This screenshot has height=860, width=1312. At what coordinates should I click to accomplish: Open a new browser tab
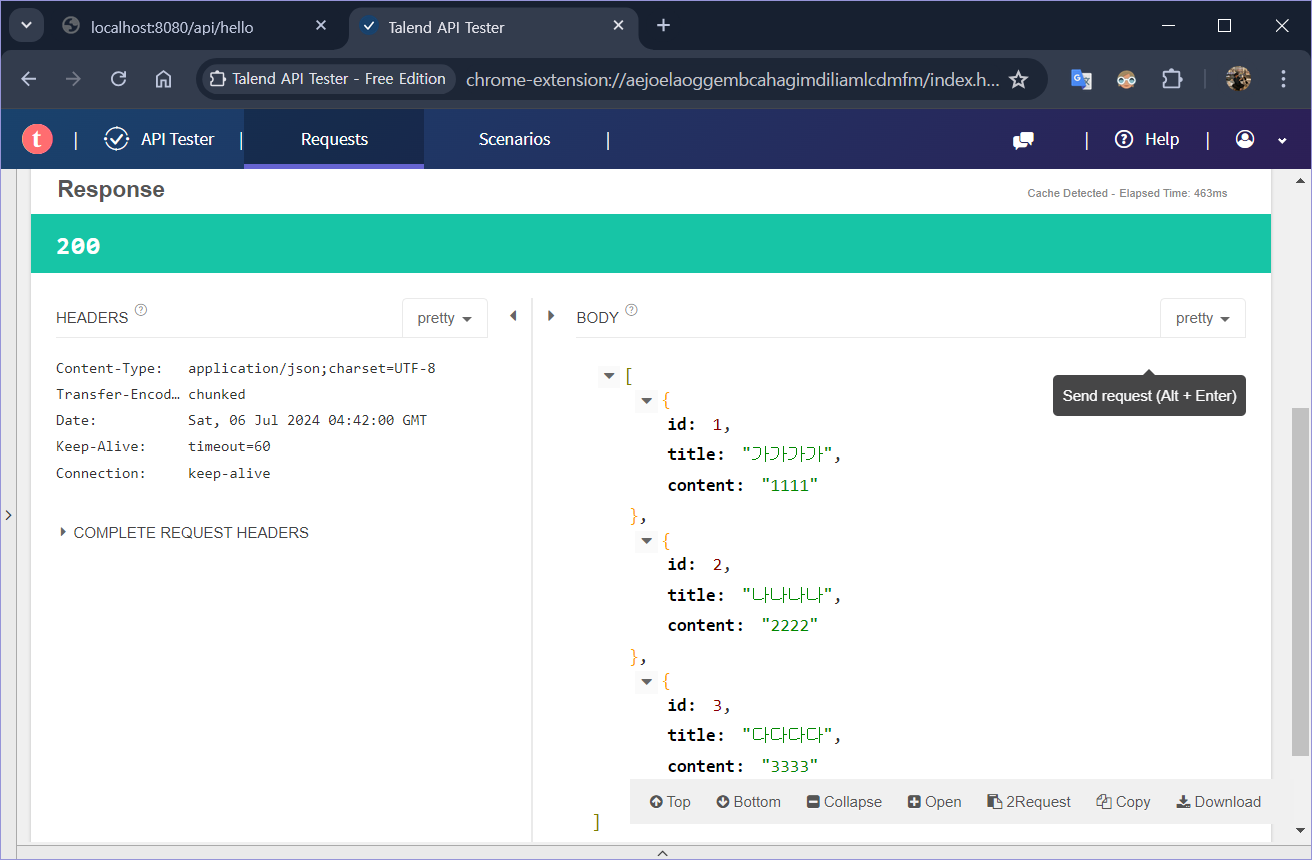(x=663, y=26)
